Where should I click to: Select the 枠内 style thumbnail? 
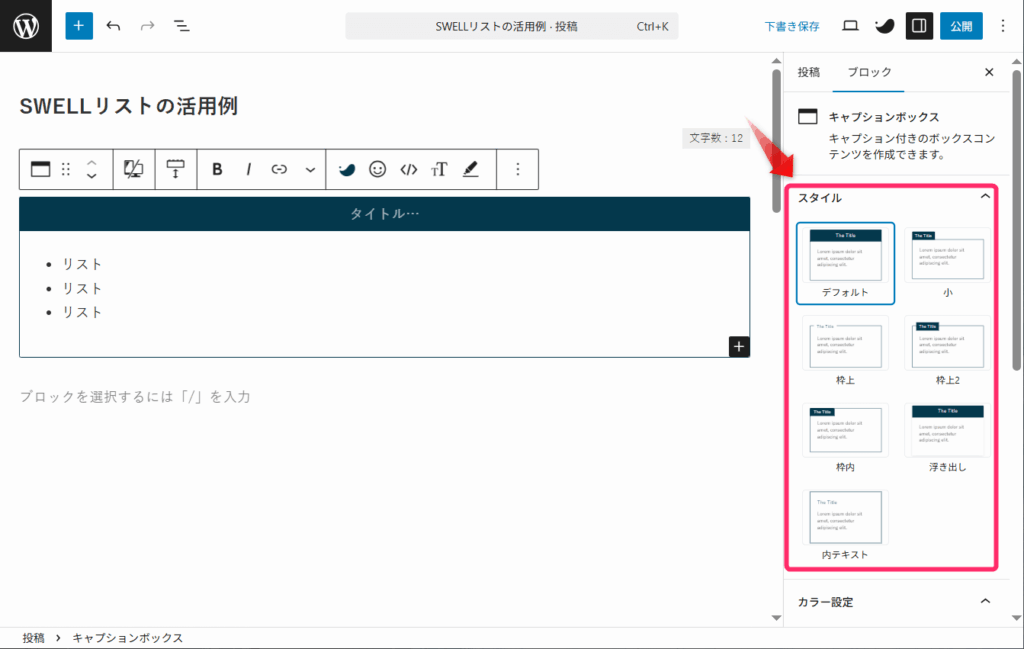845,438
